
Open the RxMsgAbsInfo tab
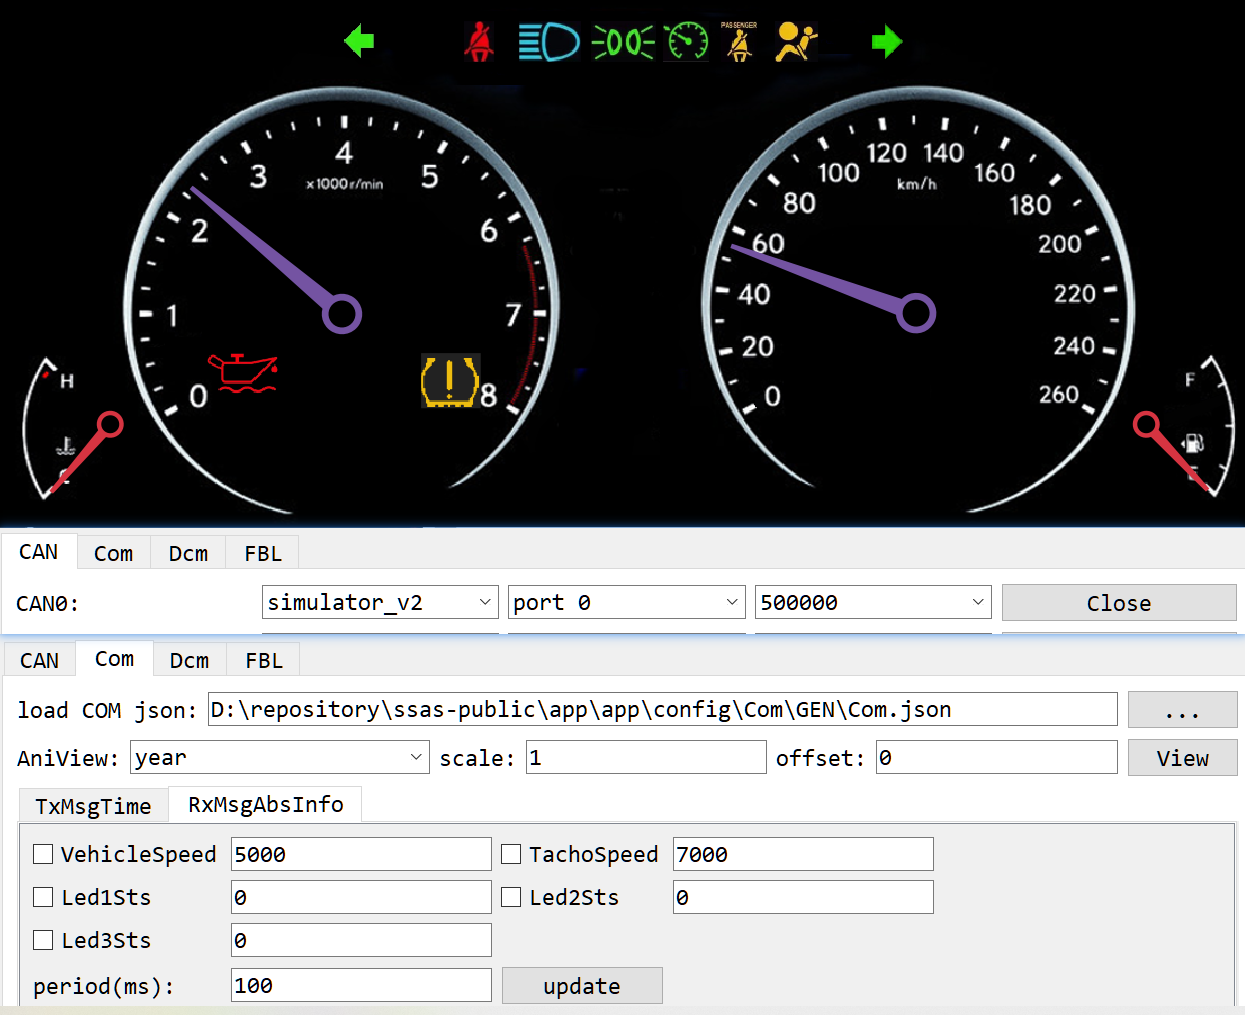click(x=265, y=804)
